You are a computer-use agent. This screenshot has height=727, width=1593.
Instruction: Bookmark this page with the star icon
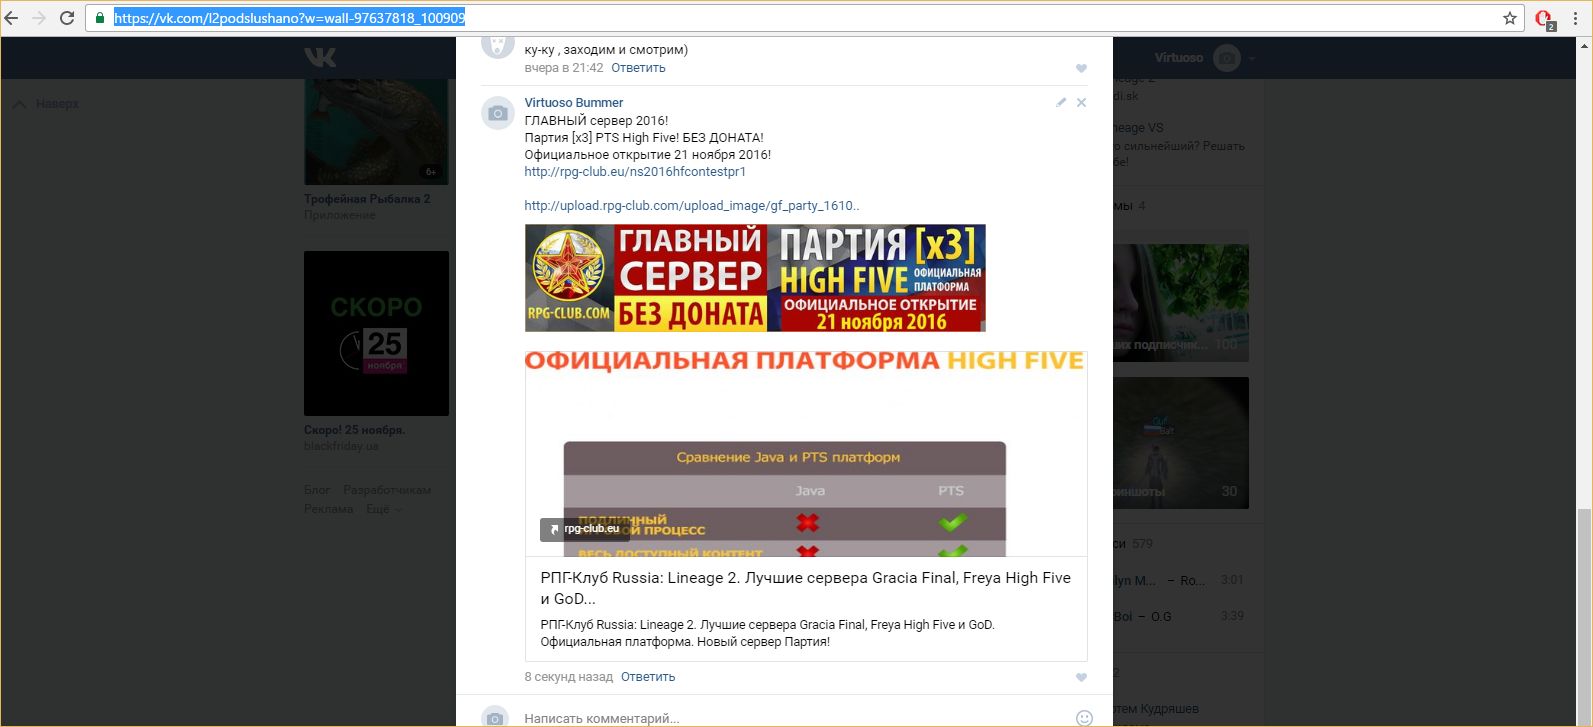click(x=1510, y=18)
